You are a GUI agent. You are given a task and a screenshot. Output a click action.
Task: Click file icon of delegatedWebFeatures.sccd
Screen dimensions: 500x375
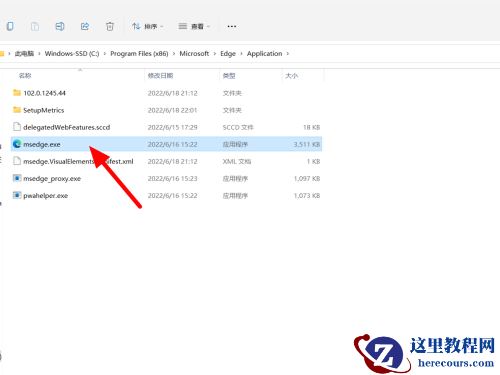(x=17, y=127)
